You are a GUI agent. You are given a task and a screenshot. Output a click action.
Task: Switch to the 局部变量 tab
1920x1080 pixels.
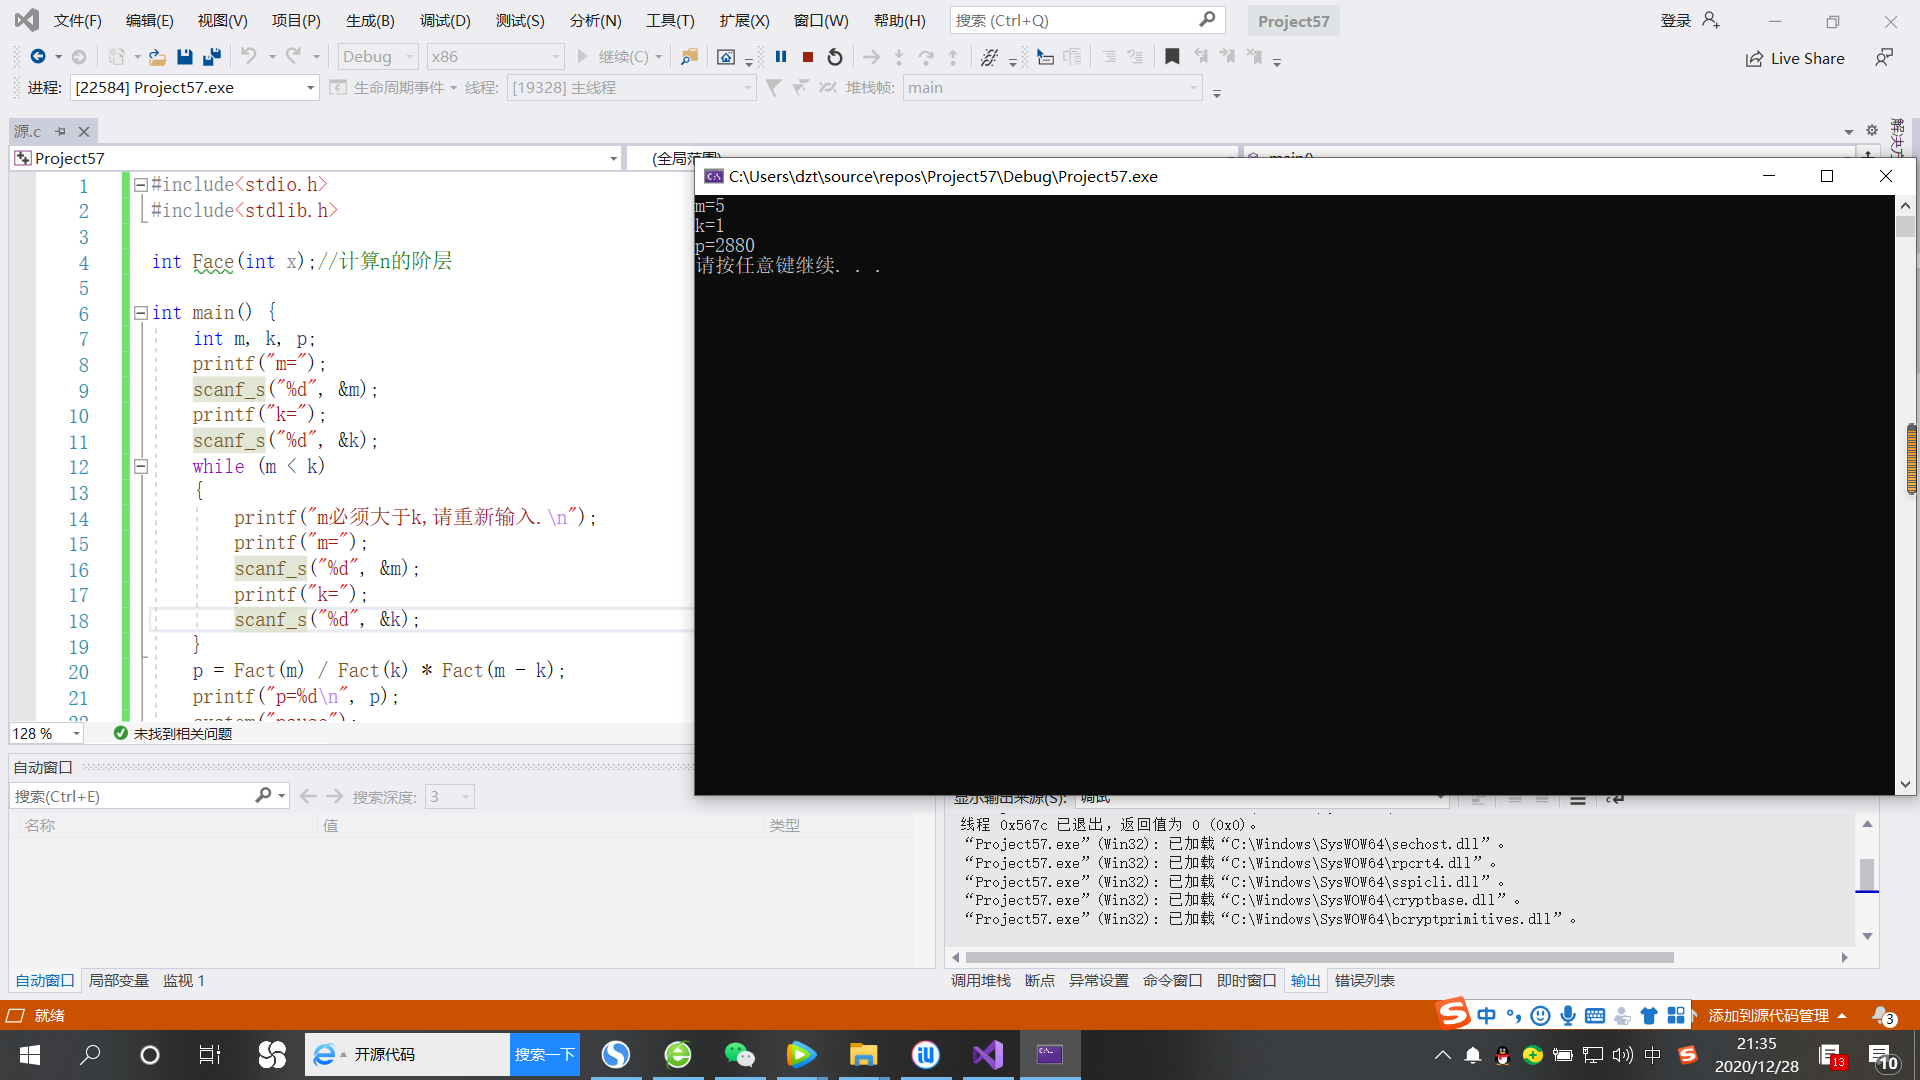coord(118,981)
